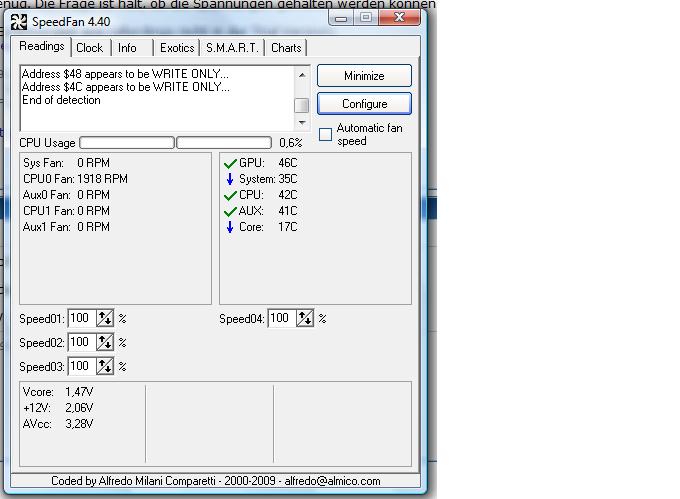Switch to the Exotics tab

tap(177, 48)
